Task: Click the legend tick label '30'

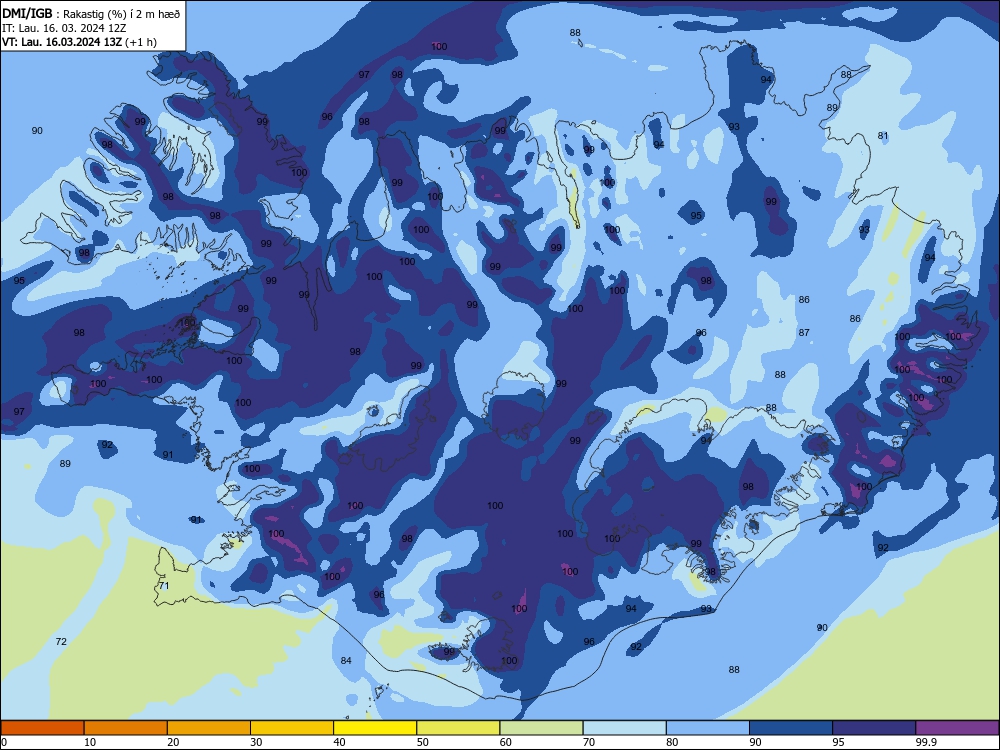Action: pos(256,742)
